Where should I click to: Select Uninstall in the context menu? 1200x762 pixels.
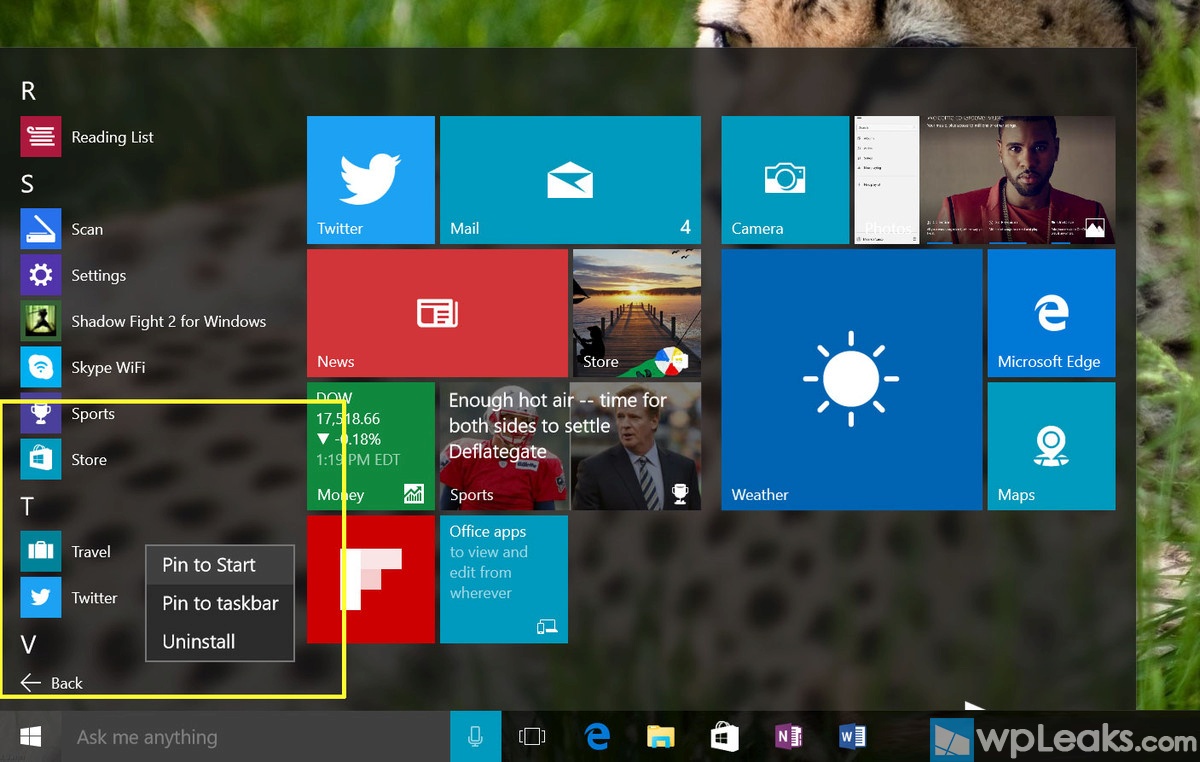coord(220,642)
